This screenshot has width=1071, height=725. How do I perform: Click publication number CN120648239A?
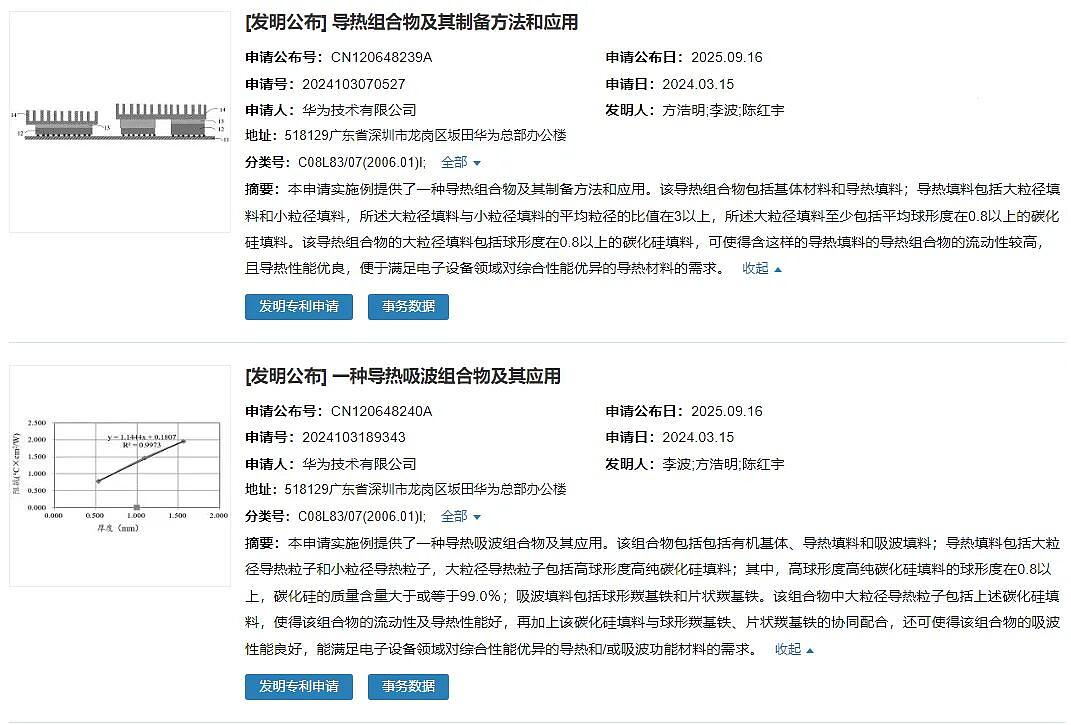(x=381, y=57)
